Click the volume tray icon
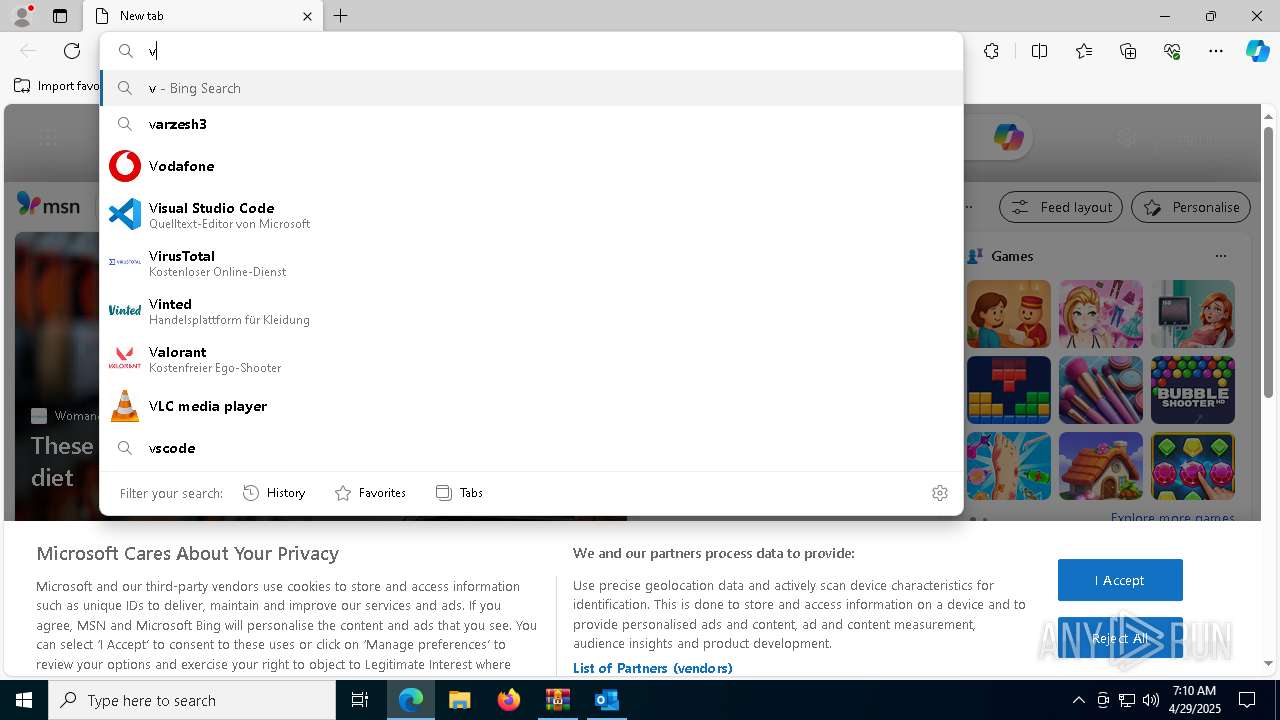The height and width of the screenshot is (720, 1280). 1151,700
